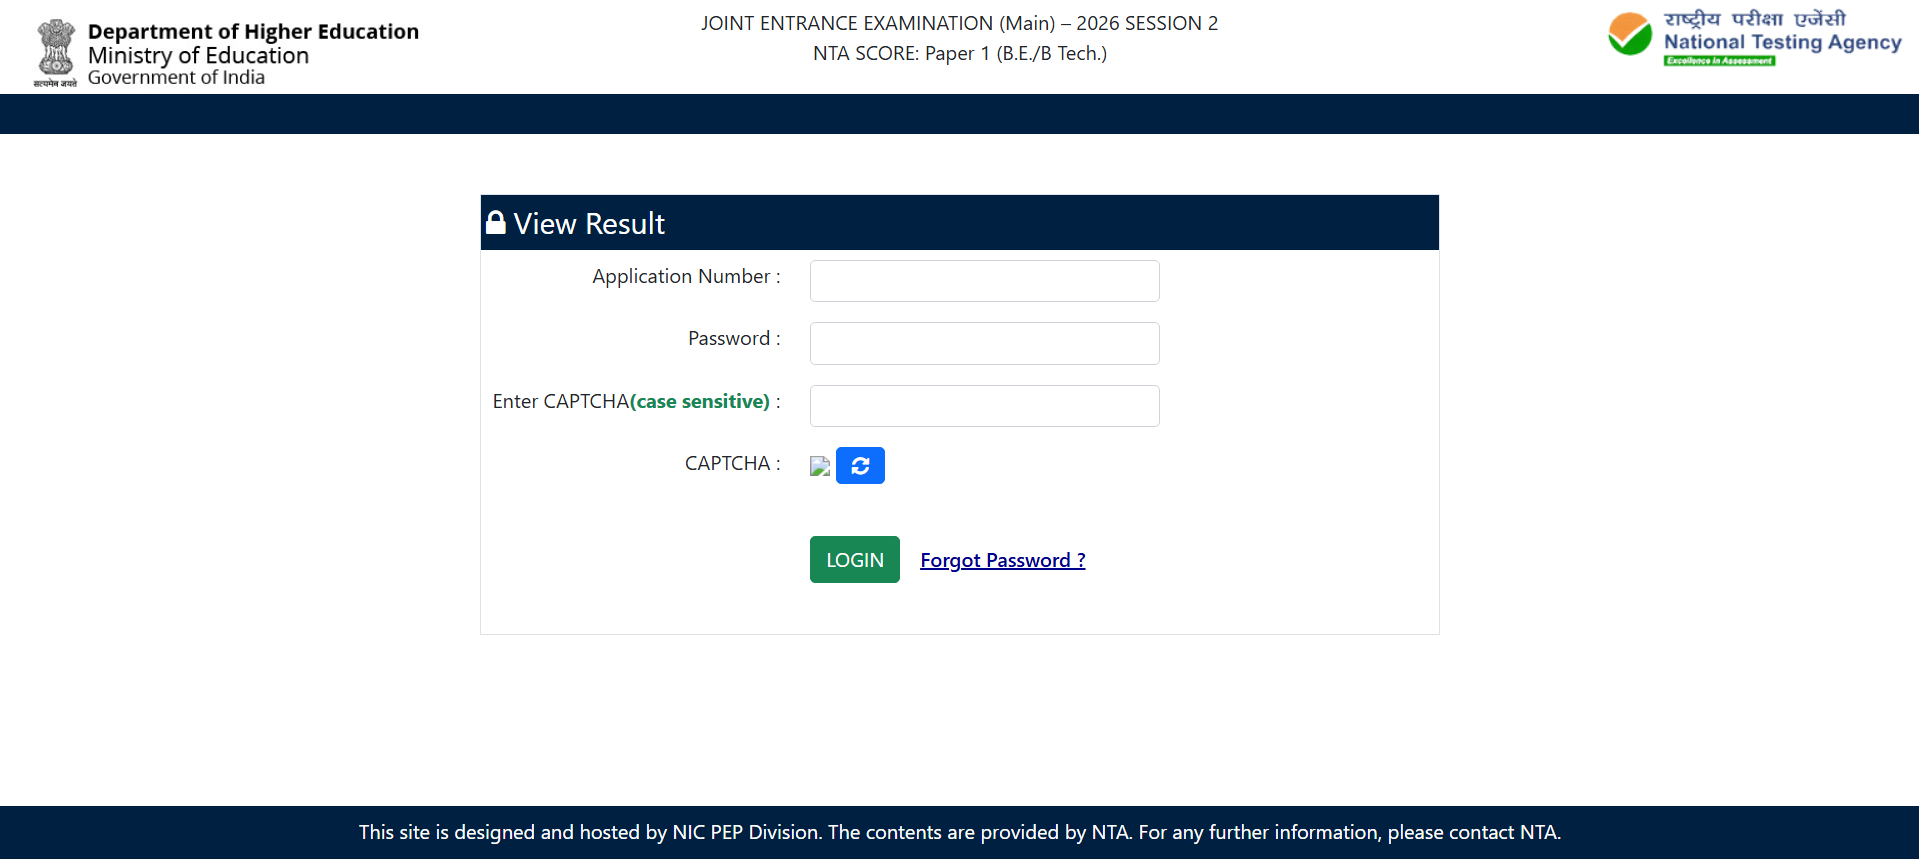1919x859 pixels.
Task: Click the broken CAPTCHA image
Action: pos(820,466)
